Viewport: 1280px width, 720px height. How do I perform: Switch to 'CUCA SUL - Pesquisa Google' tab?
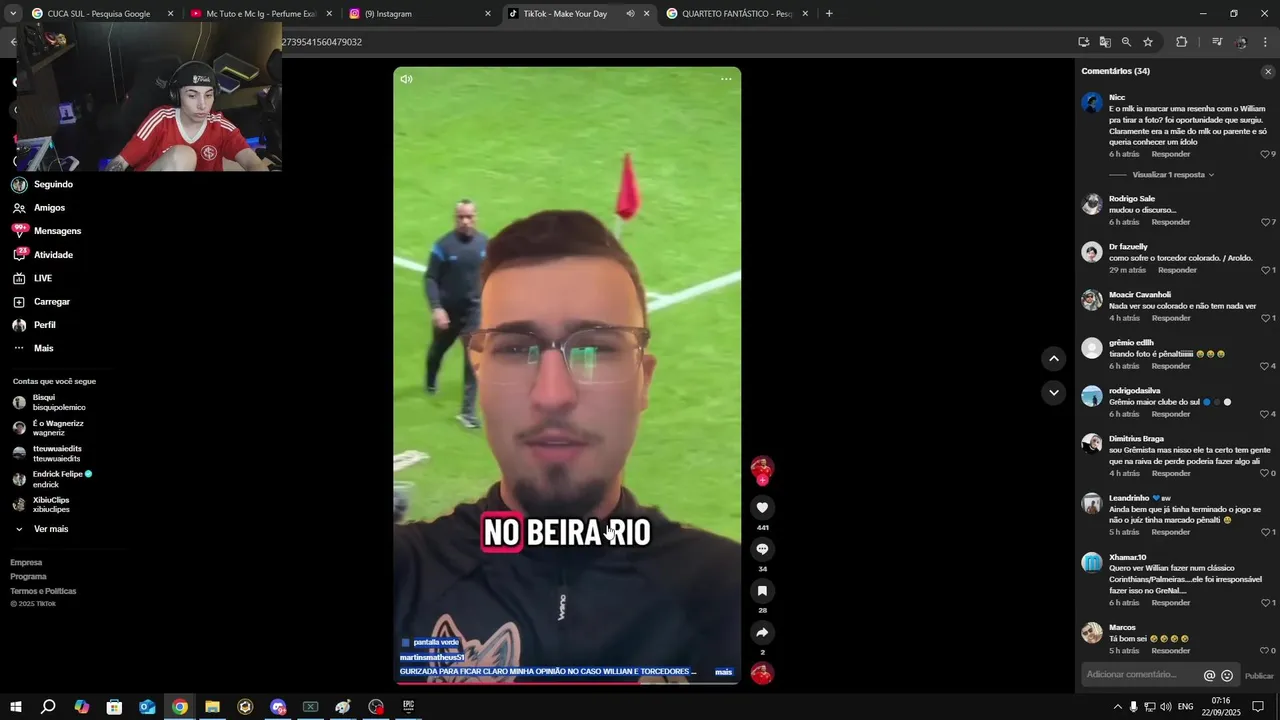pyautogui.click(x=98, y=14)
